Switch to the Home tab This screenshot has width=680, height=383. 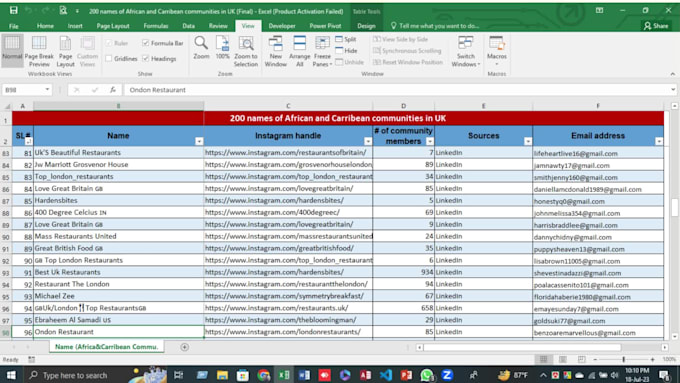coord(45,26)
